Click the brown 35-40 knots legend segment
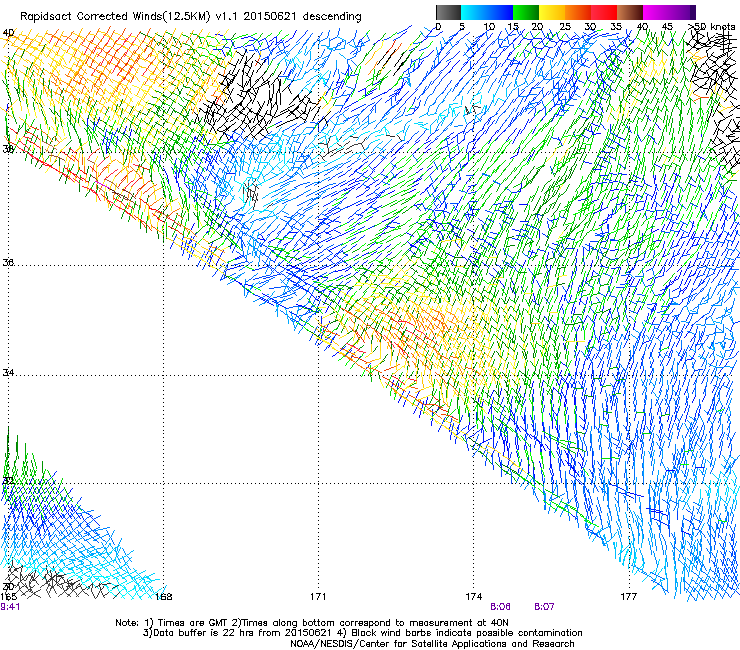740x650 pixels. click(630, 12)
